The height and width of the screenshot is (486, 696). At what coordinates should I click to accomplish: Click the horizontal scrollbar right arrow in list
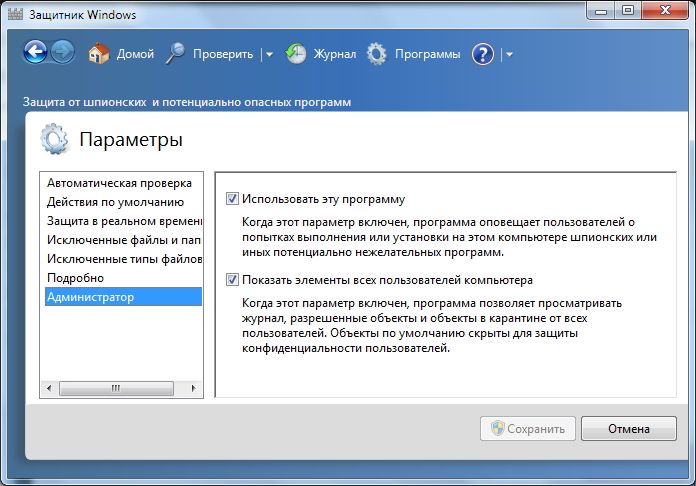[196, 389]
